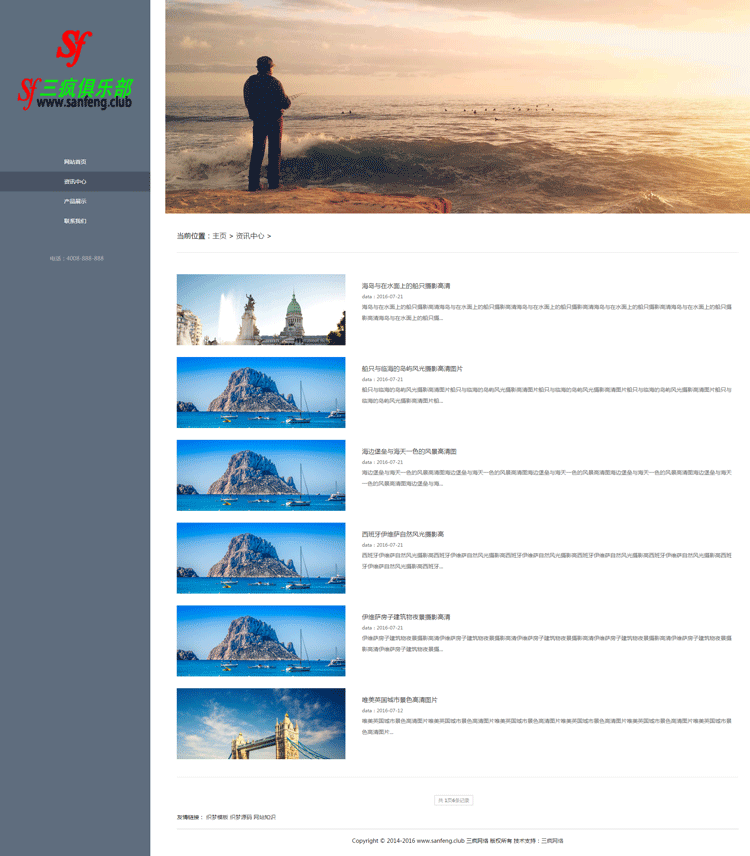Open the 织梦源码 friendly link
750x856 pixels.
(x=241, y=817)
